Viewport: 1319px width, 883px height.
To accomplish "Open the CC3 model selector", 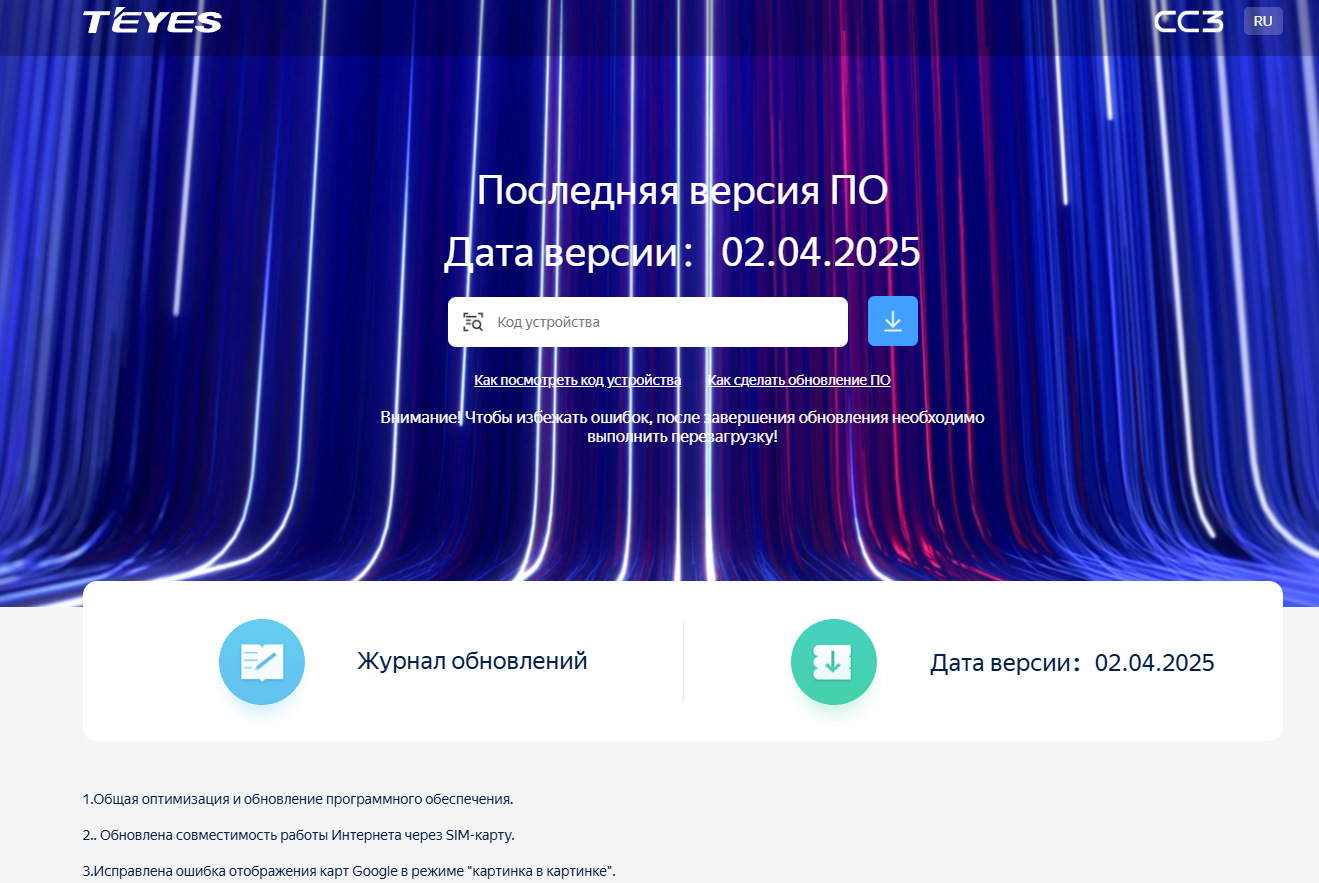I will (x=1188, y=21).
